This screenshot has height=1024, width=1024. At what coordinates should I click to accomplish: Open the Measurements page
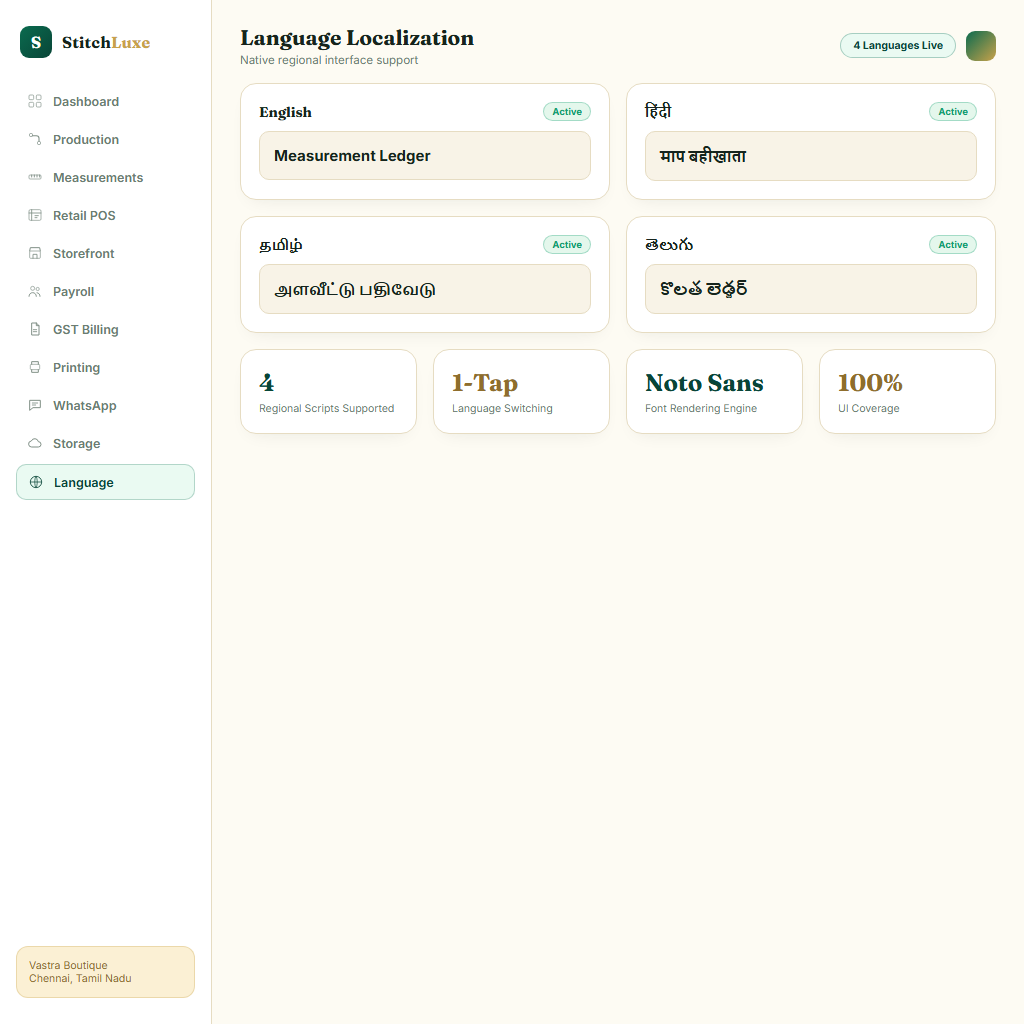105,177
